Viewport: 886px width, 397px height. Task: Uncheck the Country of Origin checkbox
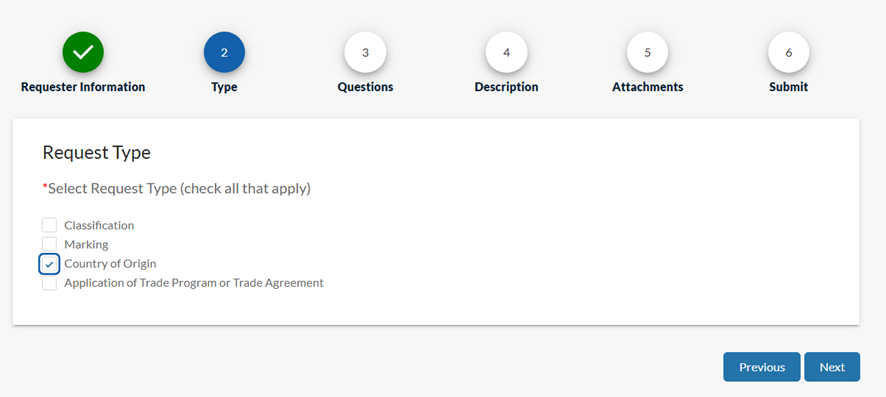tap(49, 264)
